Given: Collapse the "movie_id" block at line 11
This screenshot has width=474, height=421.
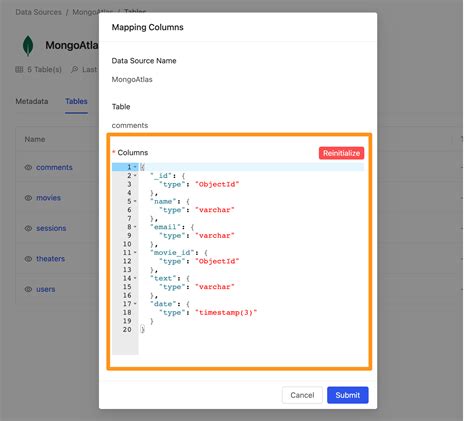Looking at the screenshot, I should pyautogui.click(x=135, y=252).
